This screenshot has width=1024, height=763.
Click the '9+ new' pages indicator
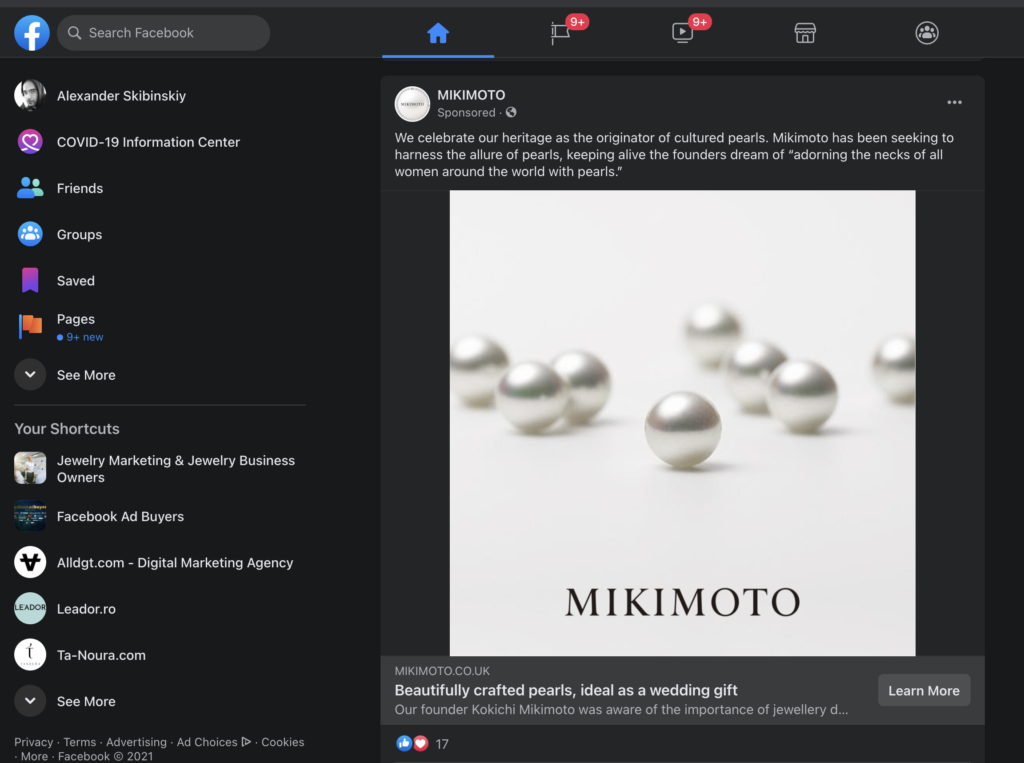click(x=80, y=337)
